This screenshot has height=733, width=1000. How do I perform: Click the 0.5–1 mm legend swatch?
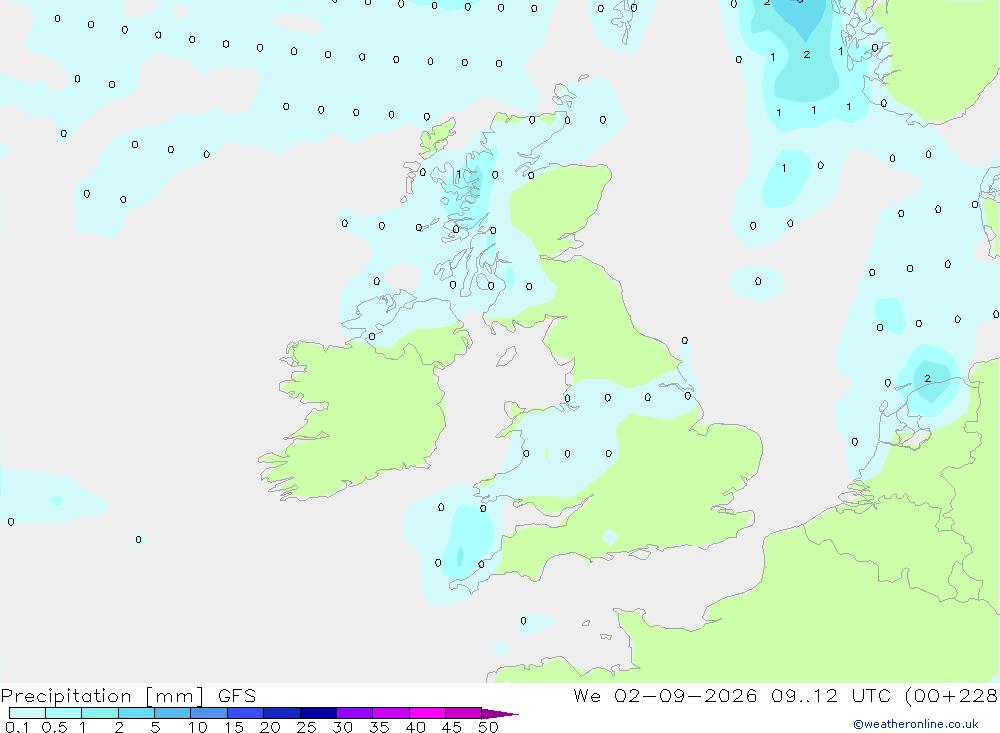point(64,713)
